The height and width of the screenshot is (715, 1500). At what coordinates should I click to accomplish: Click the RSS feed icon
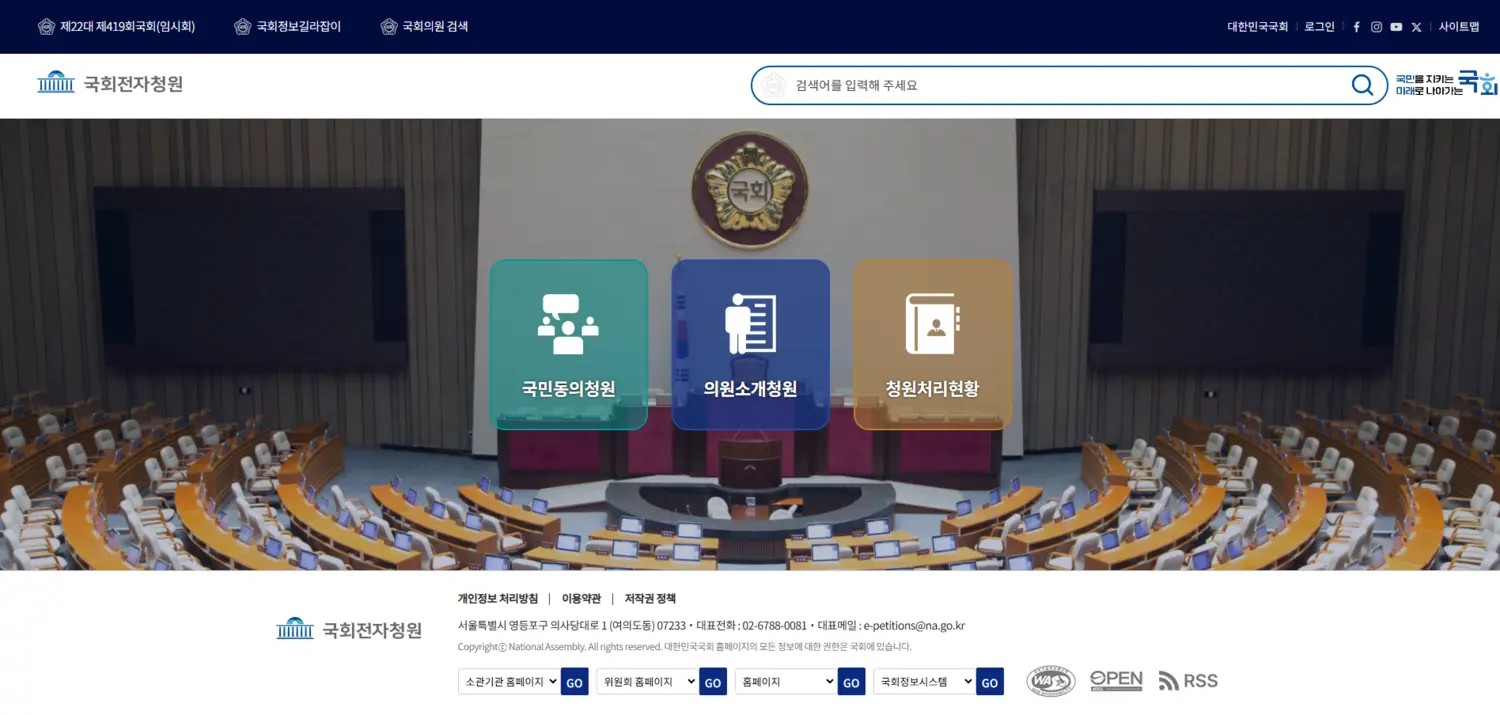coord(1187,681)
